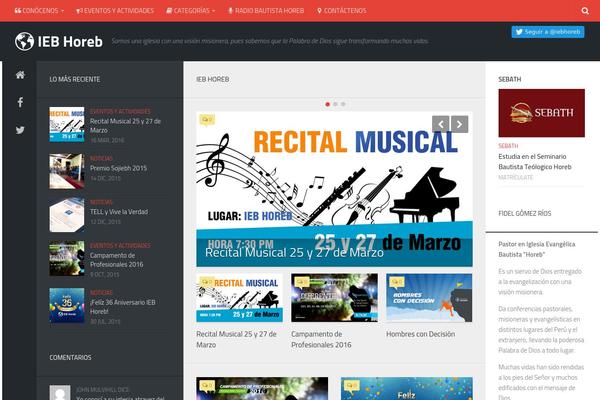The height and width of the screenshot is (400, 600).
Task: Select third slider dot indicator
Action: click(x=343, y=104)
